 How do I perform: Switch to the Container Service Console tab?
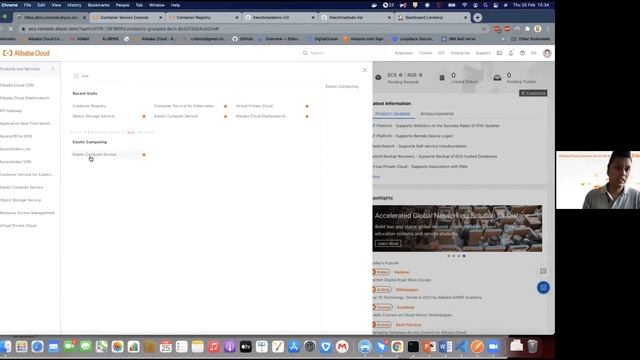pos(127,18)
